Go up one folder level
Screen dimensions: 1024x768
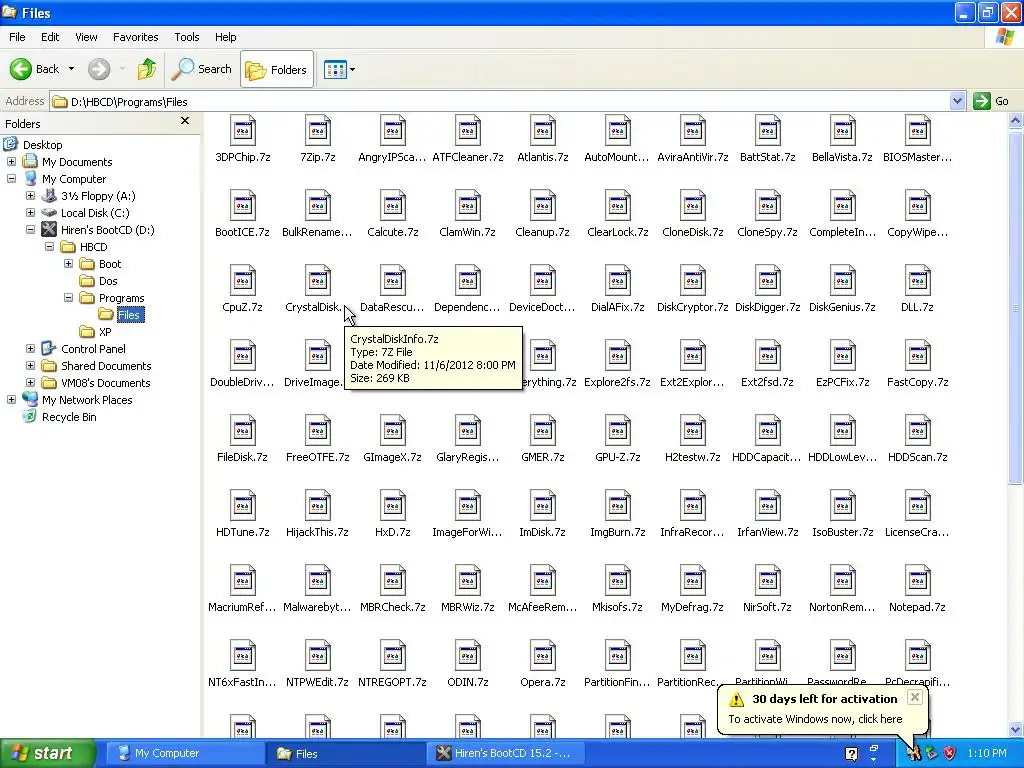(x=146, y=69)
